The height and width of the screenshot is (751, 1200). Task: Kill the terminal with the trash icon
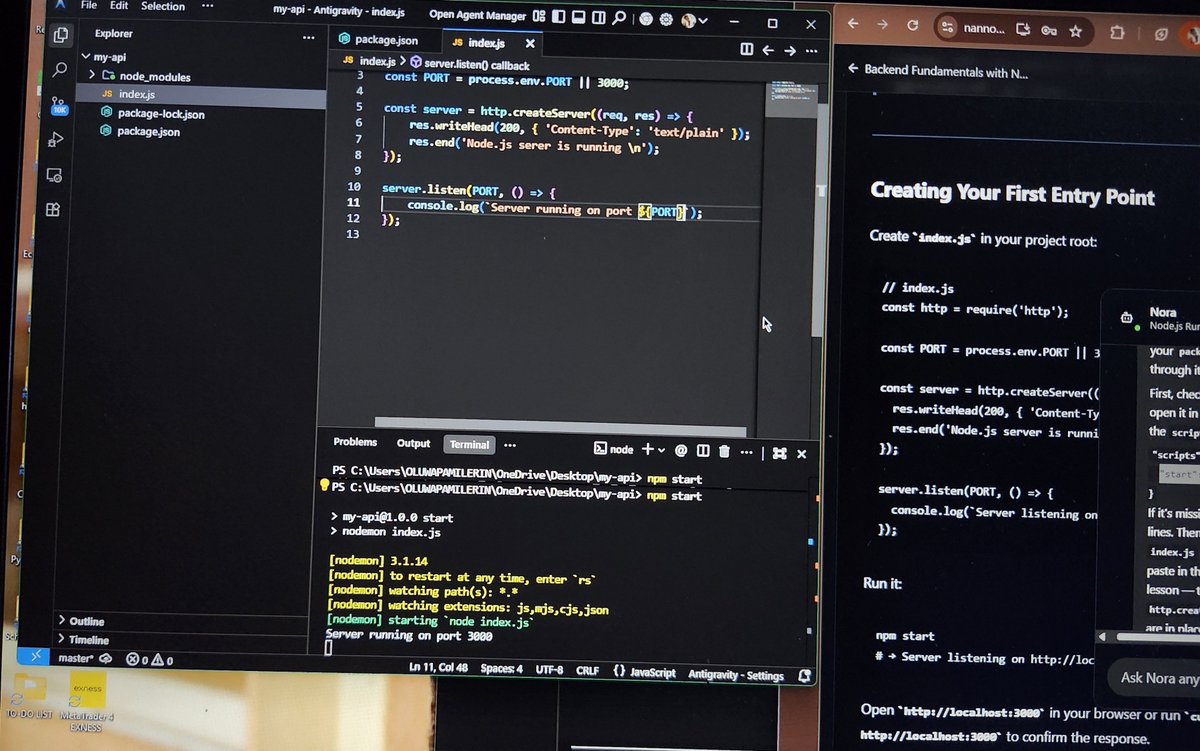[x=724, y=452]
